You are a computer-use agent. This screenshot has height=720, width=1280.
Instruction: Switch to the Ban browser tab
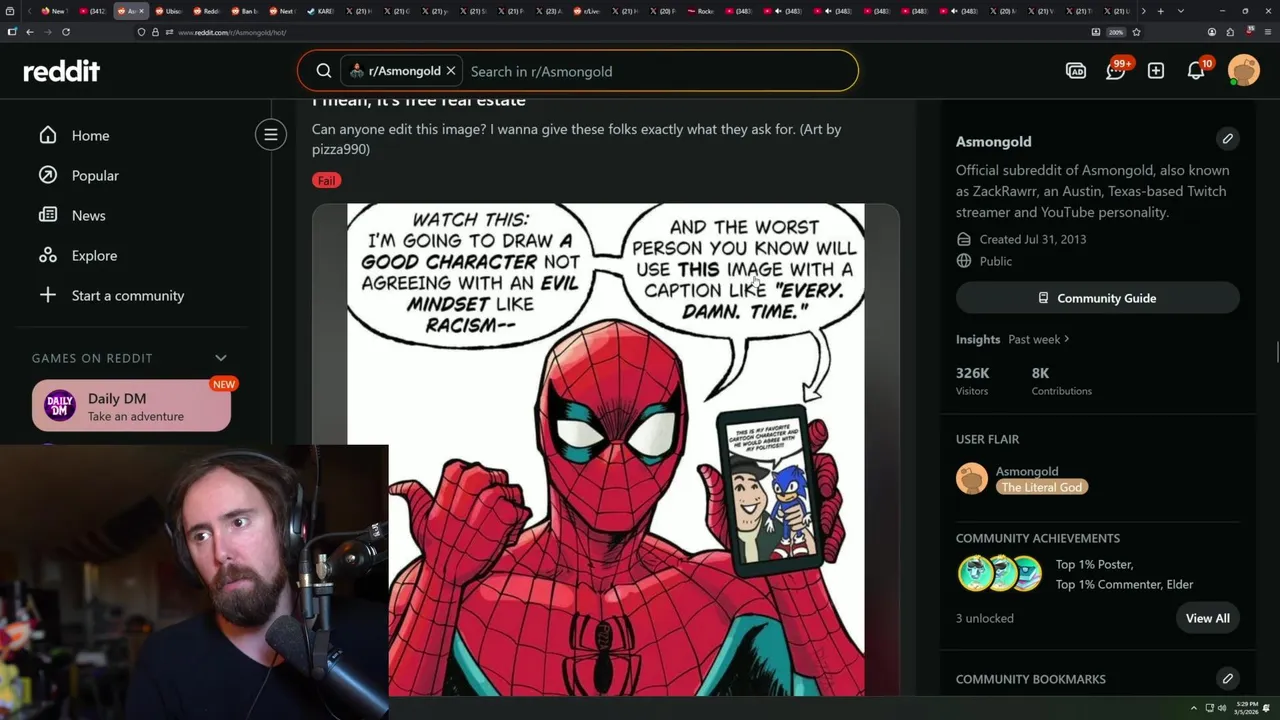[x=245, y=11]
